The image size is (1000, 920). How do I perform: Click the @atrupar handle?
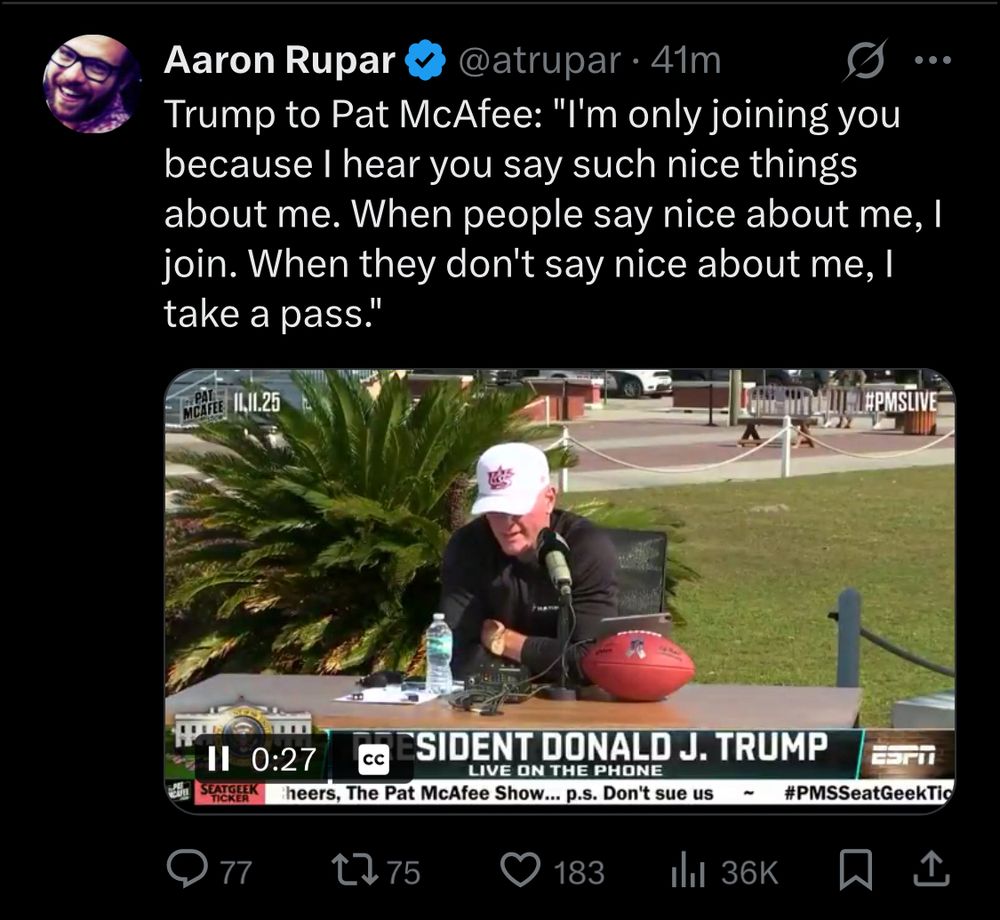[x=538, y=61]
